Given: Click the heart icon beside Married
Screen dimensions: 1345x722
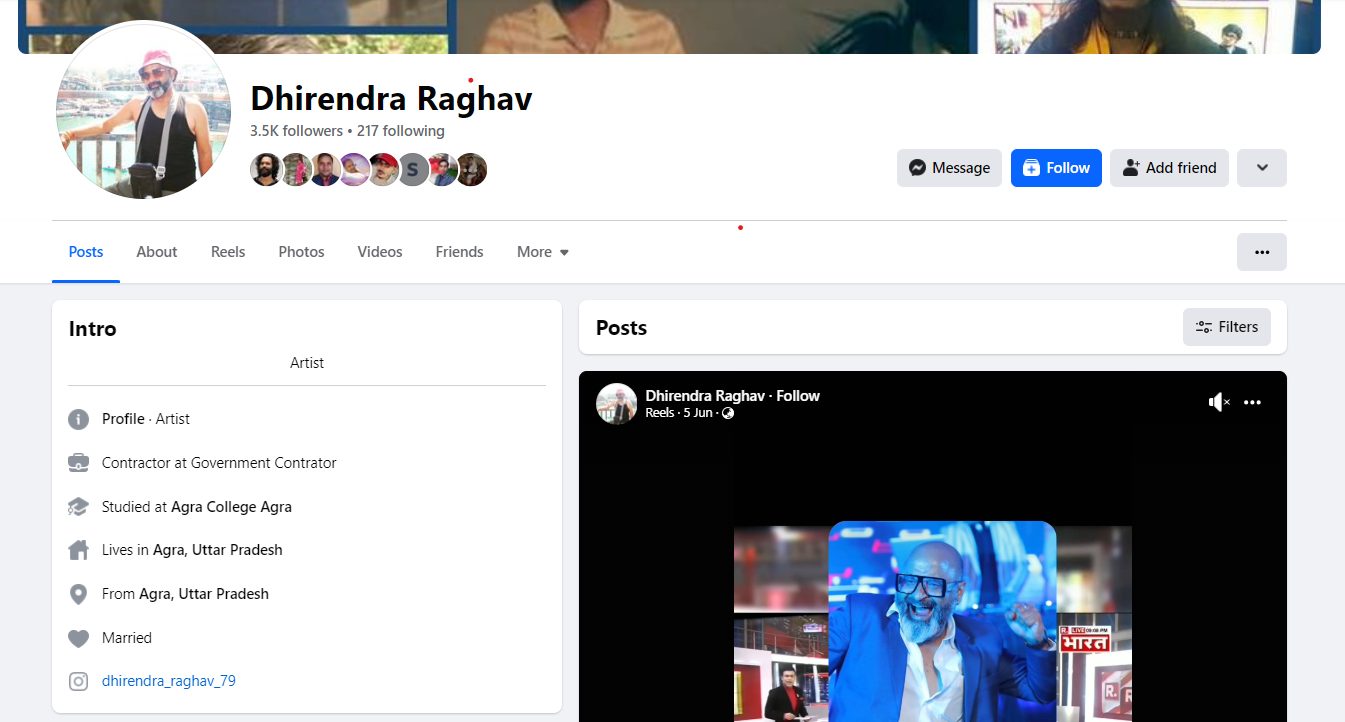Looking at the screenshot, I should [x=78, y=638].
